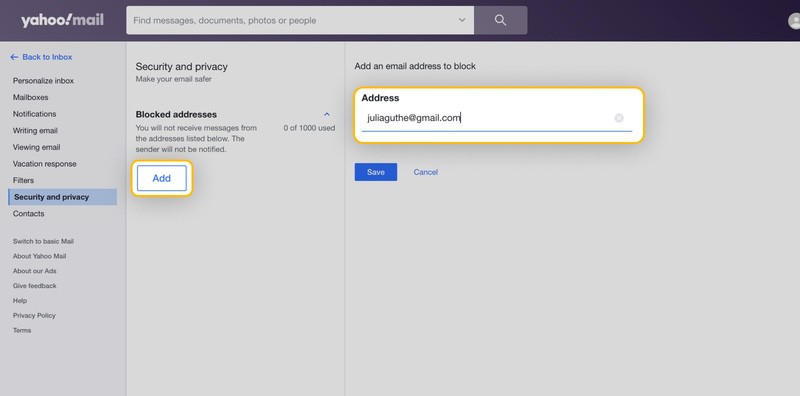Click the "0 of 1000 used" text
This screenshot has width=800, height=396.
pyautogui.click(x=309, y=128)
